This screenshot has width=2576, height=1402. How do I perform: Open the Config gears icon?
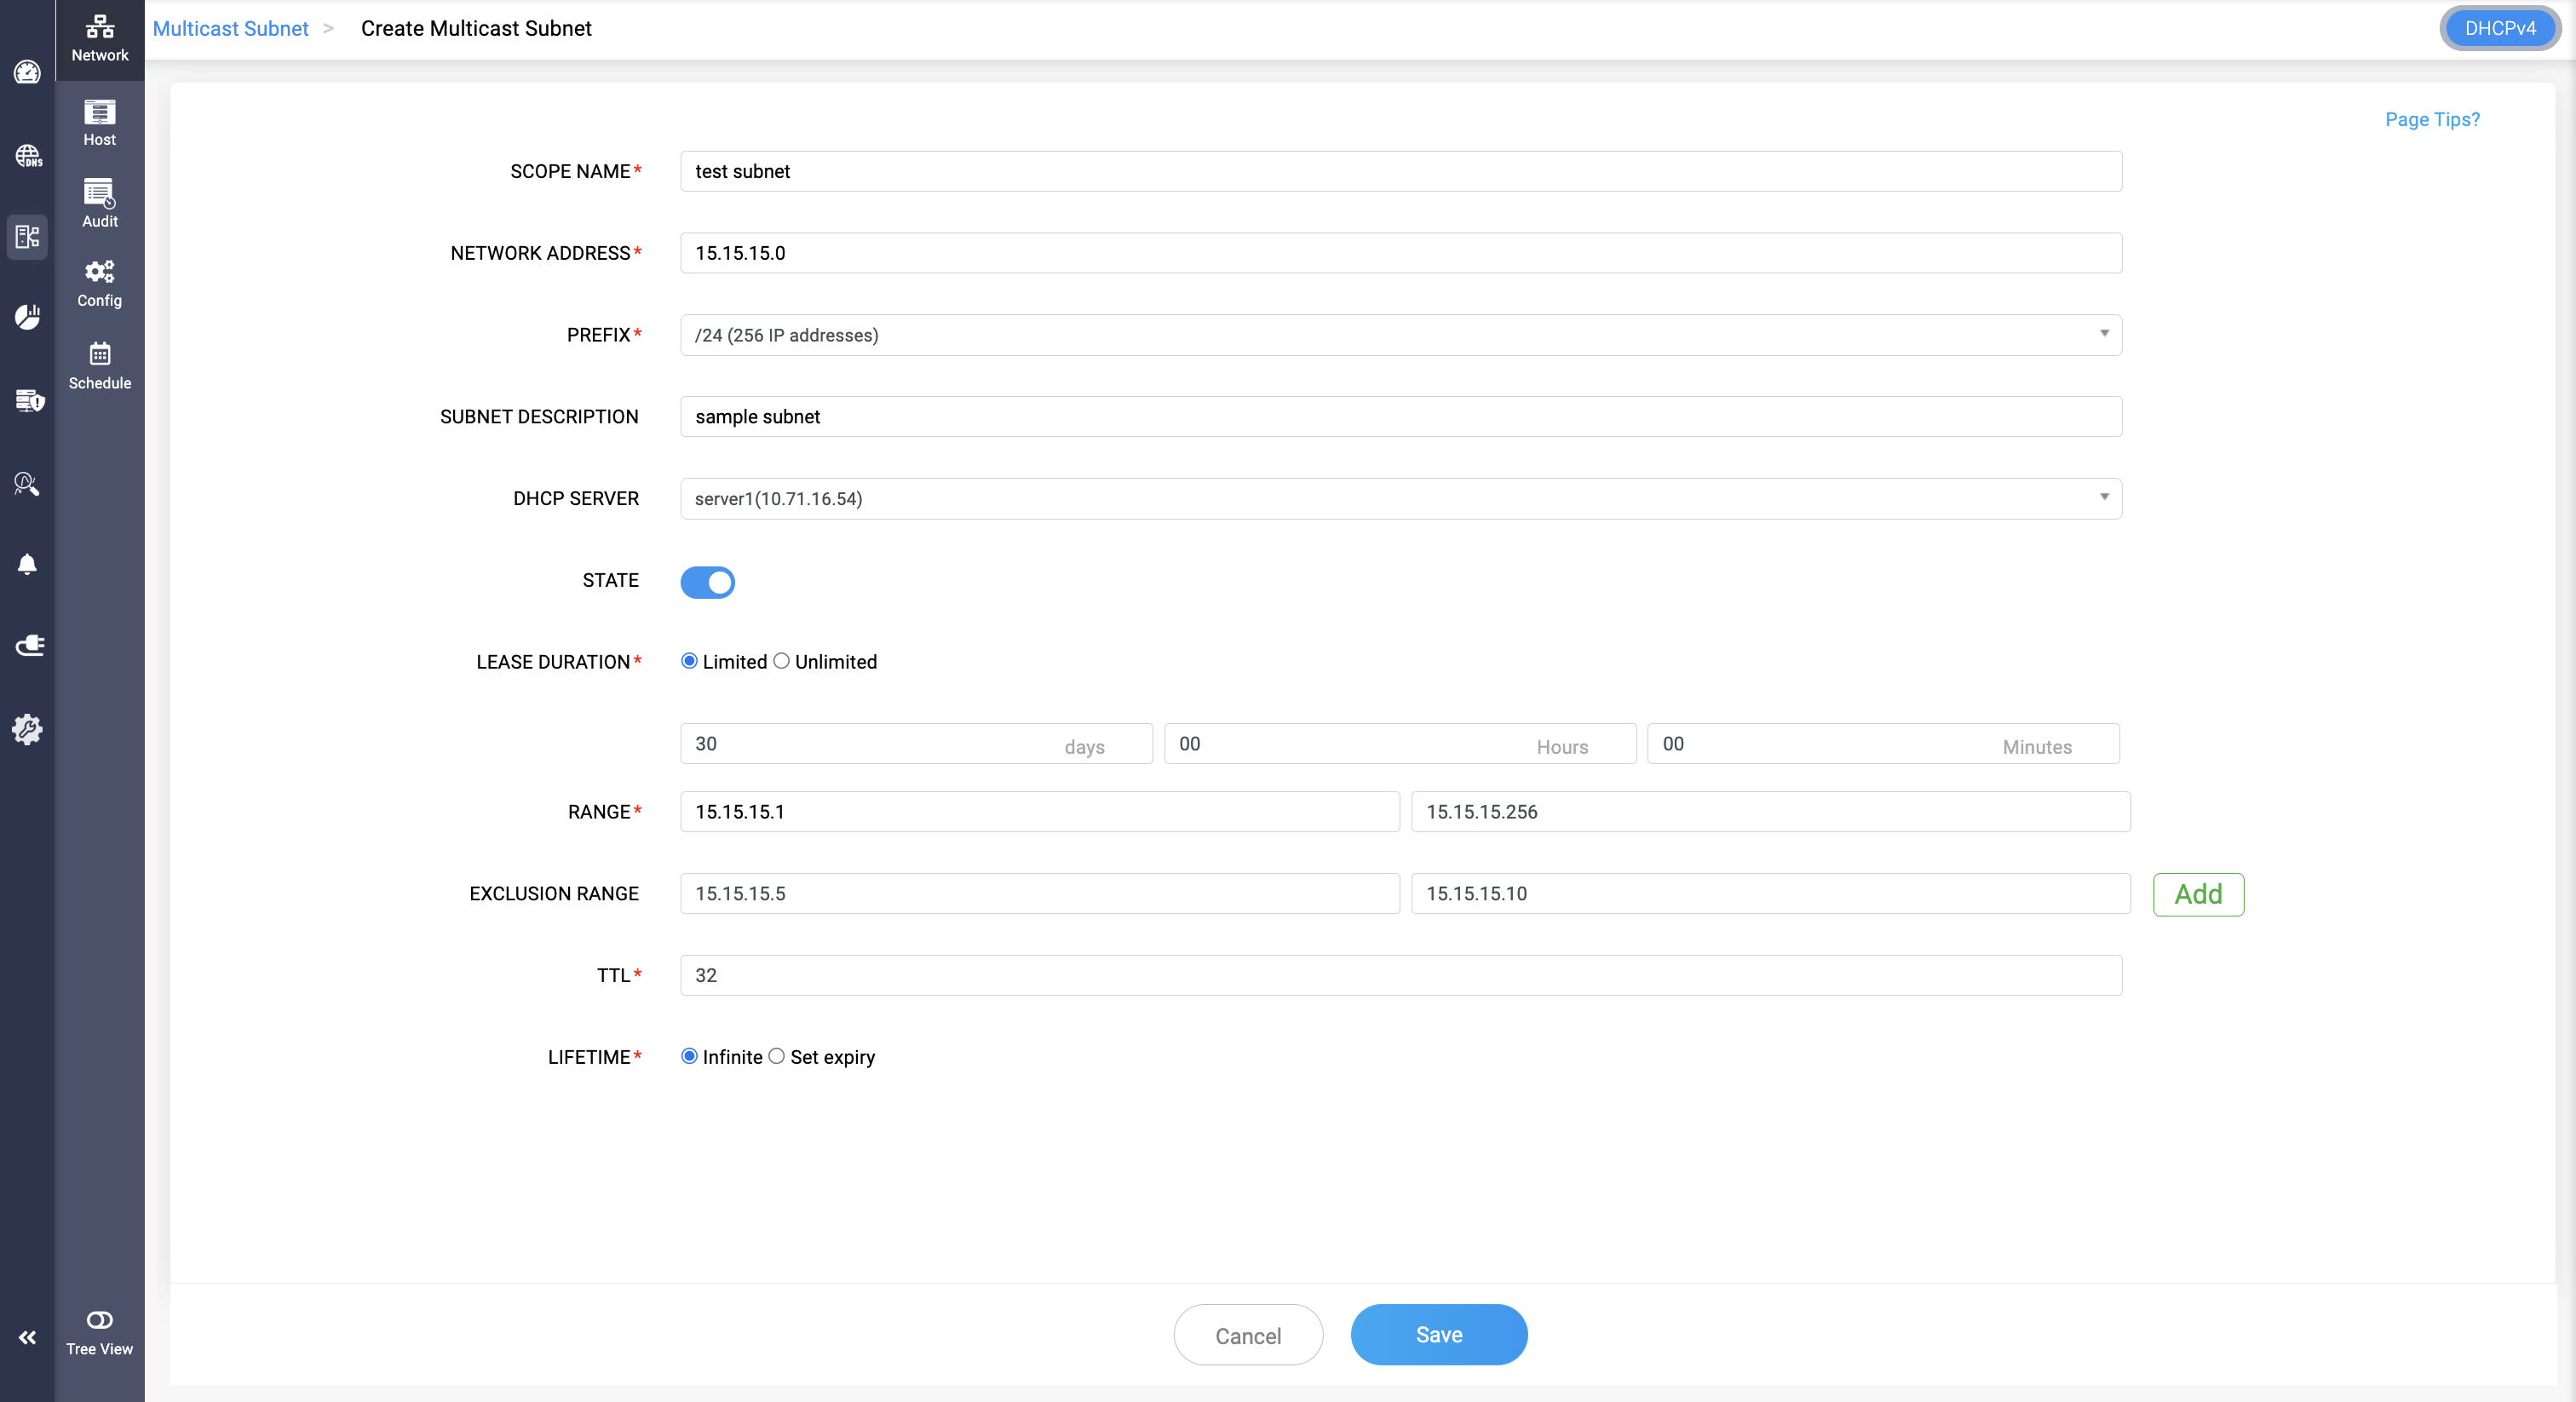coord(99,283)
